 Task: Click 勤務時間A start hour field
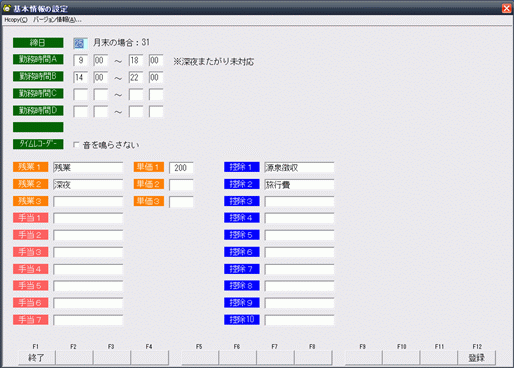[x=80, y=60]
